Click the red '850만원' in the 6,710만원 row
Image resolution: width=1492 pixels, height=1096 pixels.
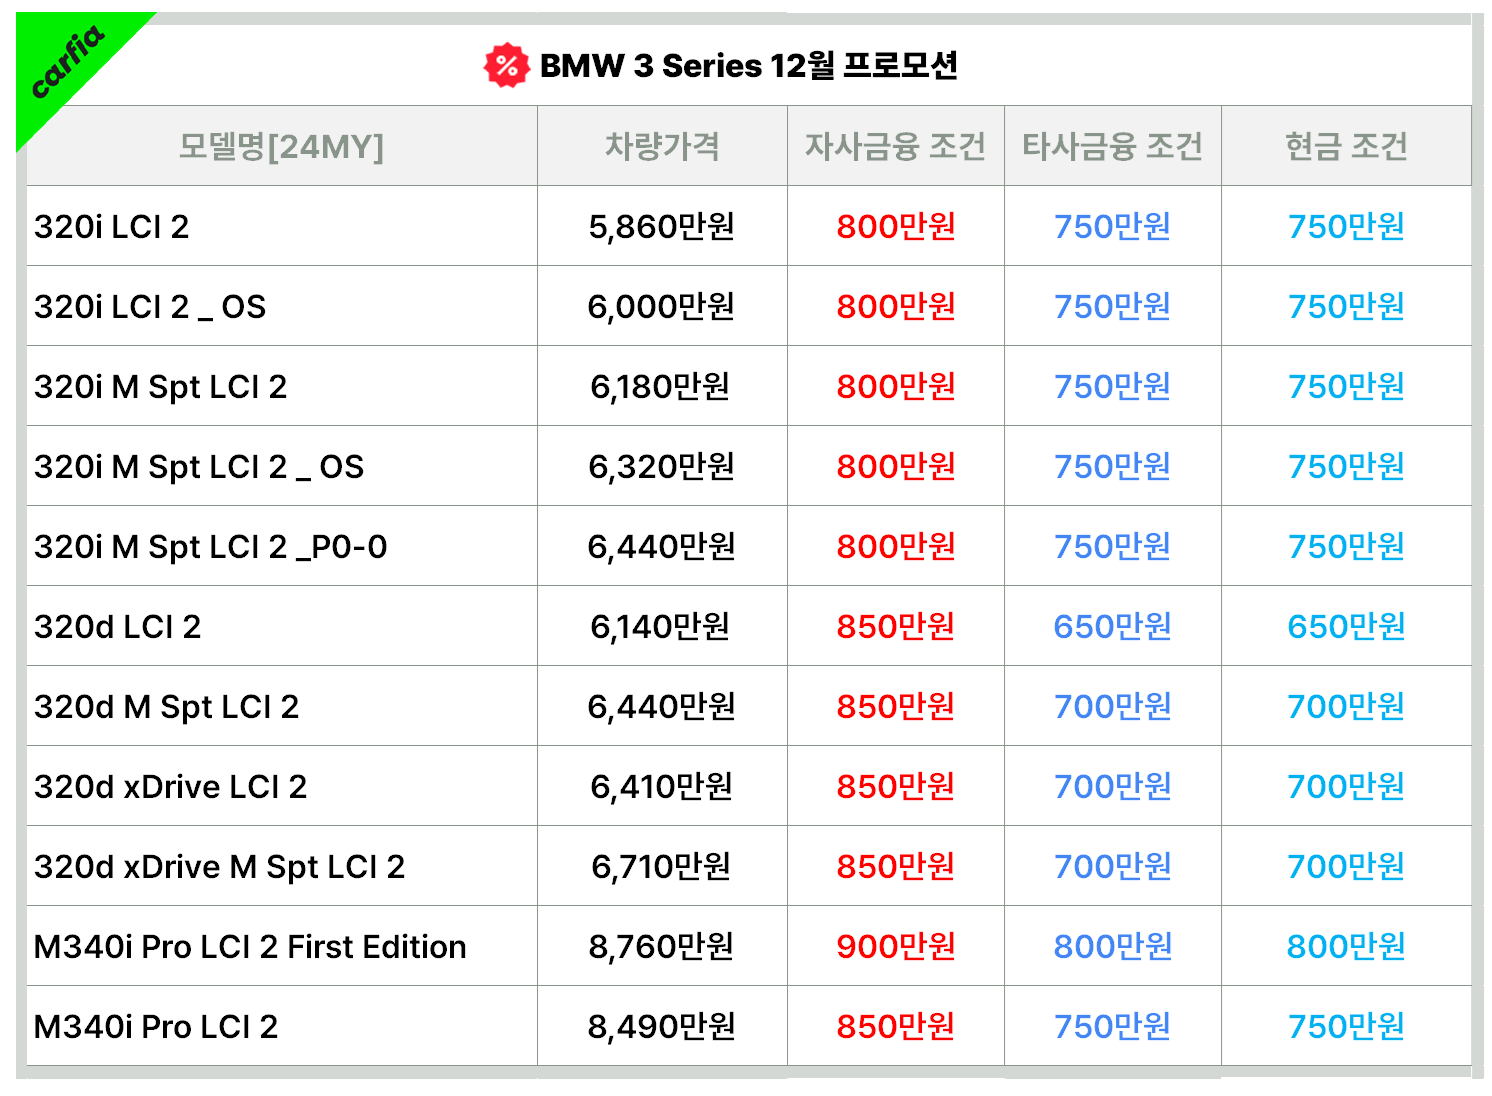(896, 867)
